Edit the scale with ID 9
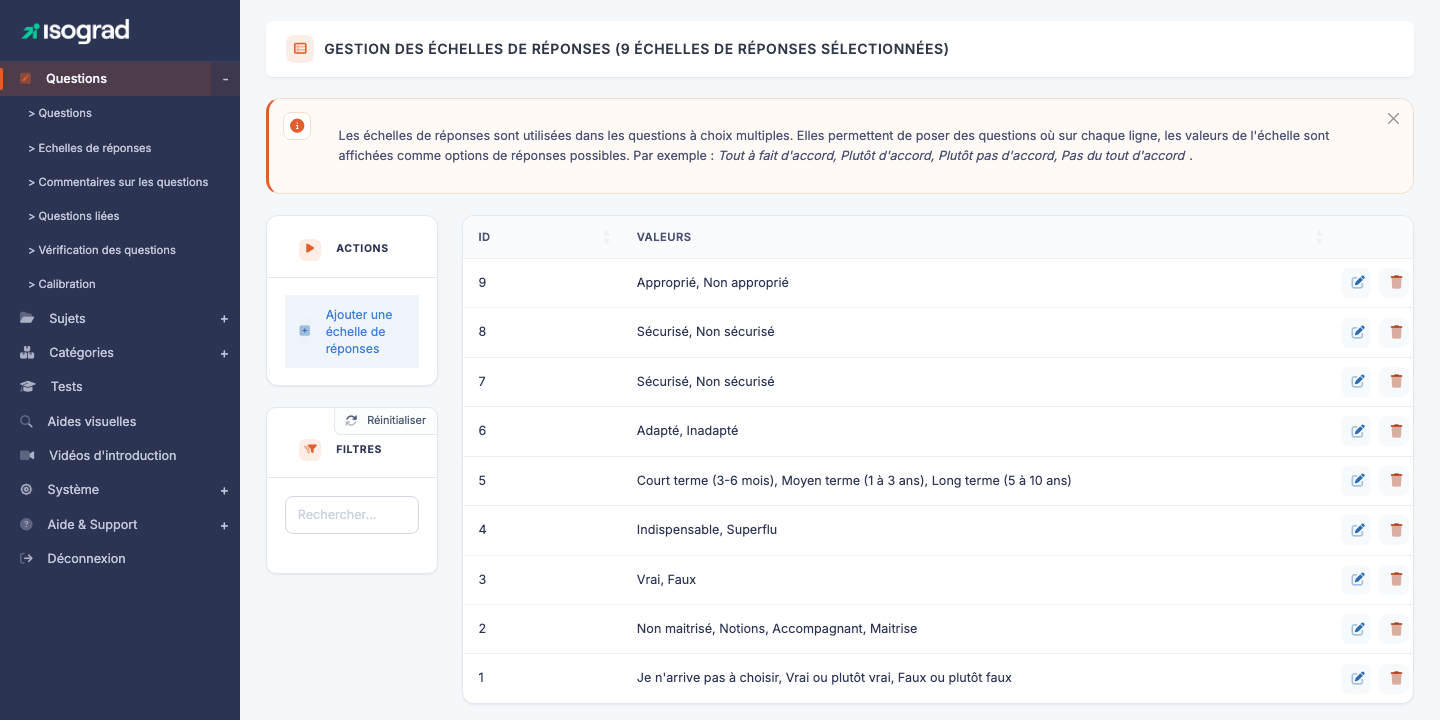The width and height of the screenshot is (1440, 720). (x=1357, y=283)
